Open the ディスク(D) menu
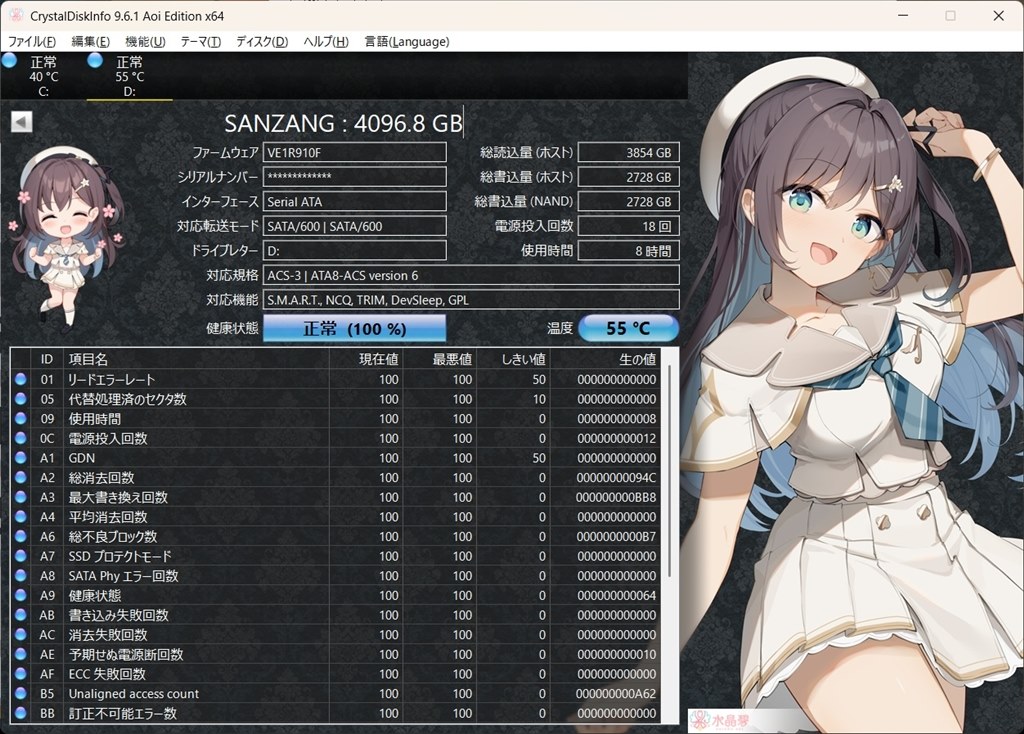This screenshot has width=1024, height=734. pyautogui.click(x=262, y=41)
